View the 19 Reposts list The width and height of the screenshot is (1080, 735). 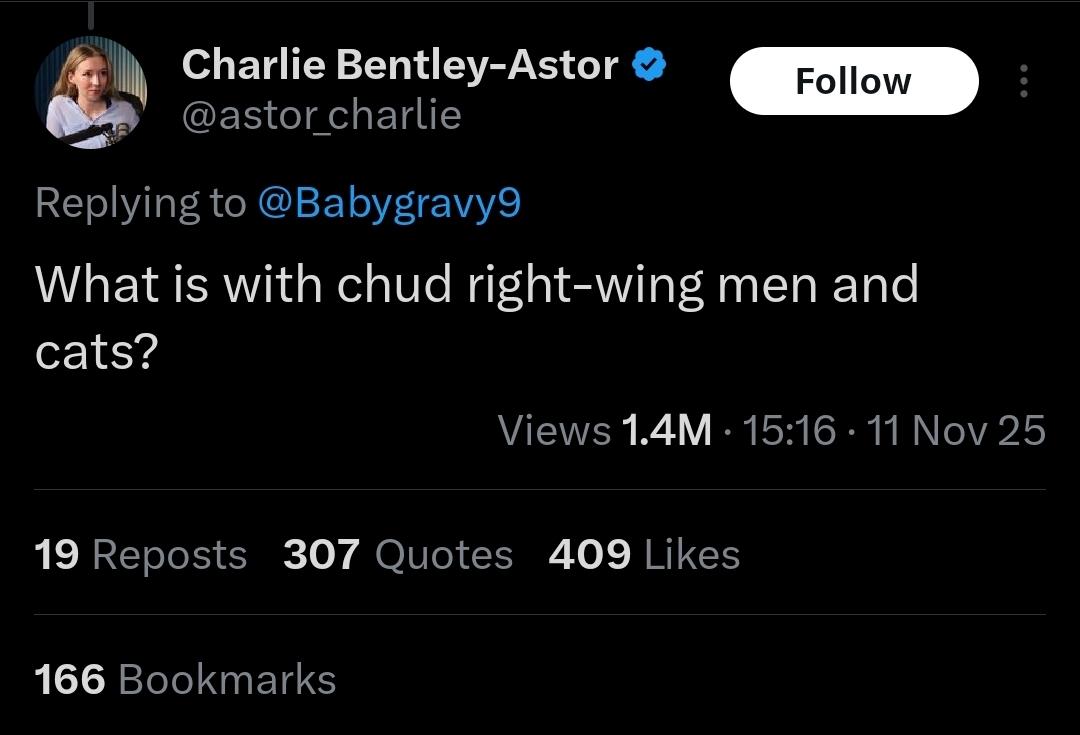click(x=141, y=555)
